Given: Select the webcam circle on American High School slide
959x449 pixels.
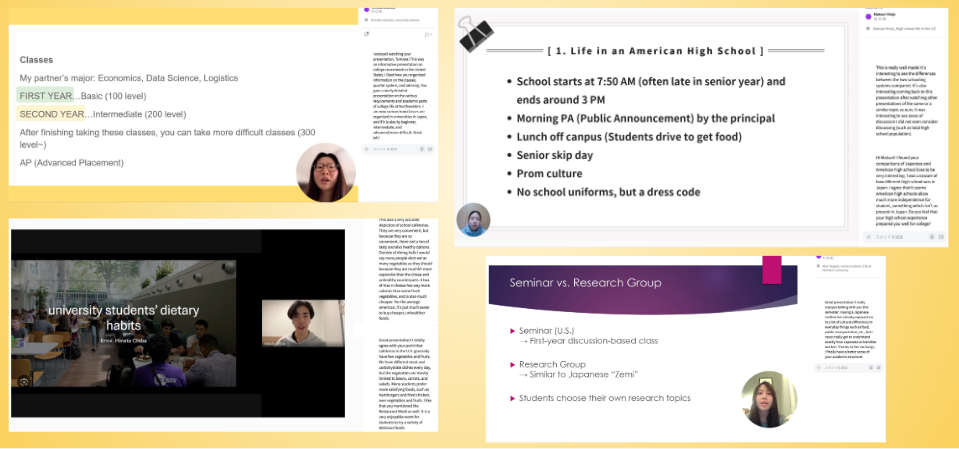Looking at the screenshot, I should pos(474,222).
